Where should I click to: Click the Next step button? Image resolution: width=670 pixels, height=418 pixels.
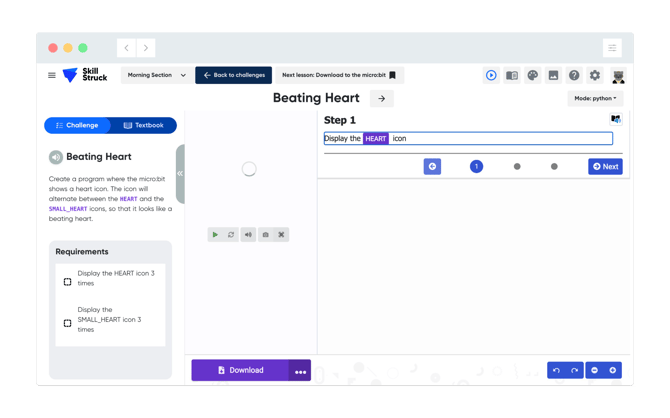pos(605,166)
